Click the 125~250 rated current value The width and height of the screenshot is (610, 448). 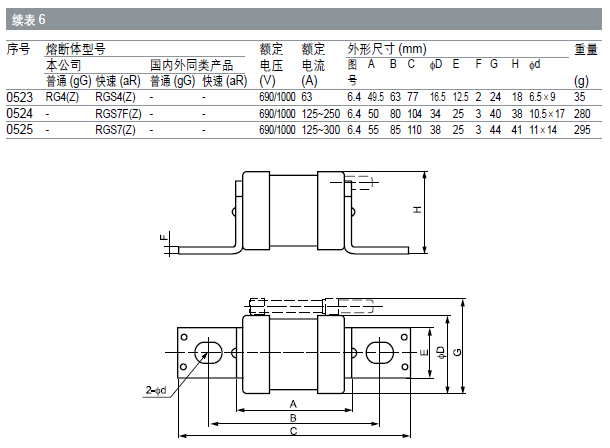tap(320, 114)
